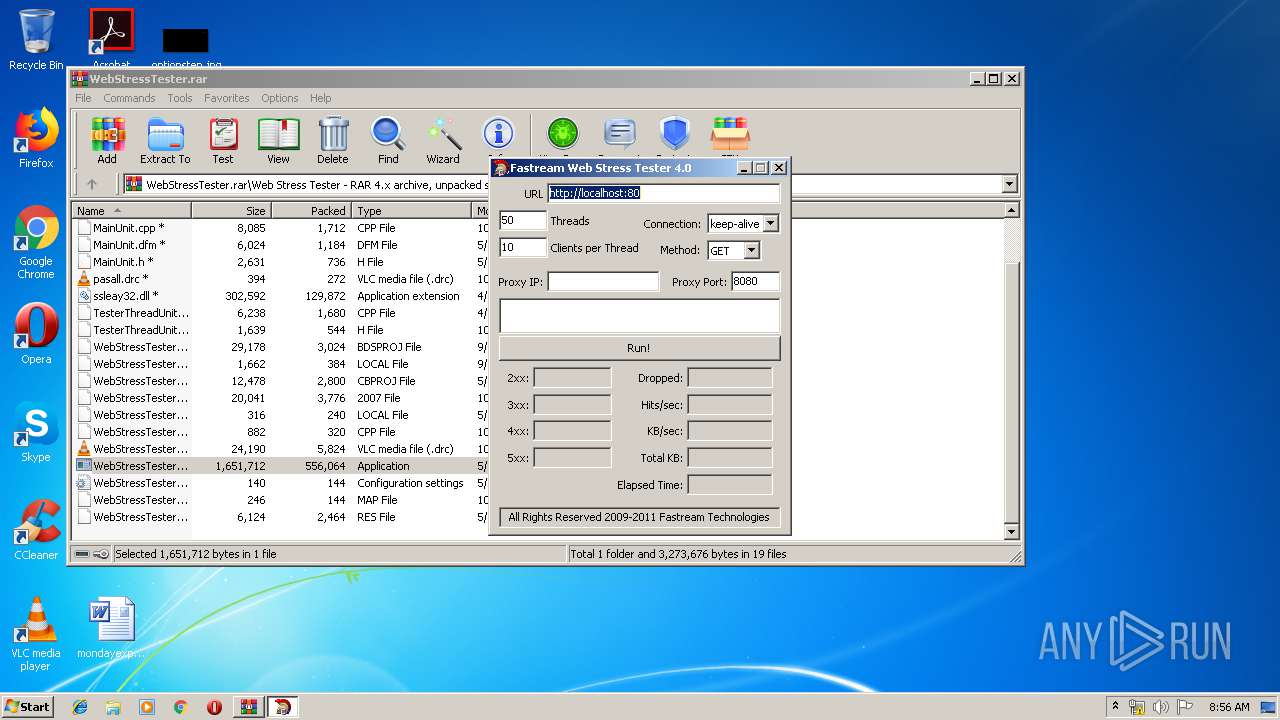Open the Word document on the desktop
Screen dimensions: 1280x720
click(x=111, y=628)
